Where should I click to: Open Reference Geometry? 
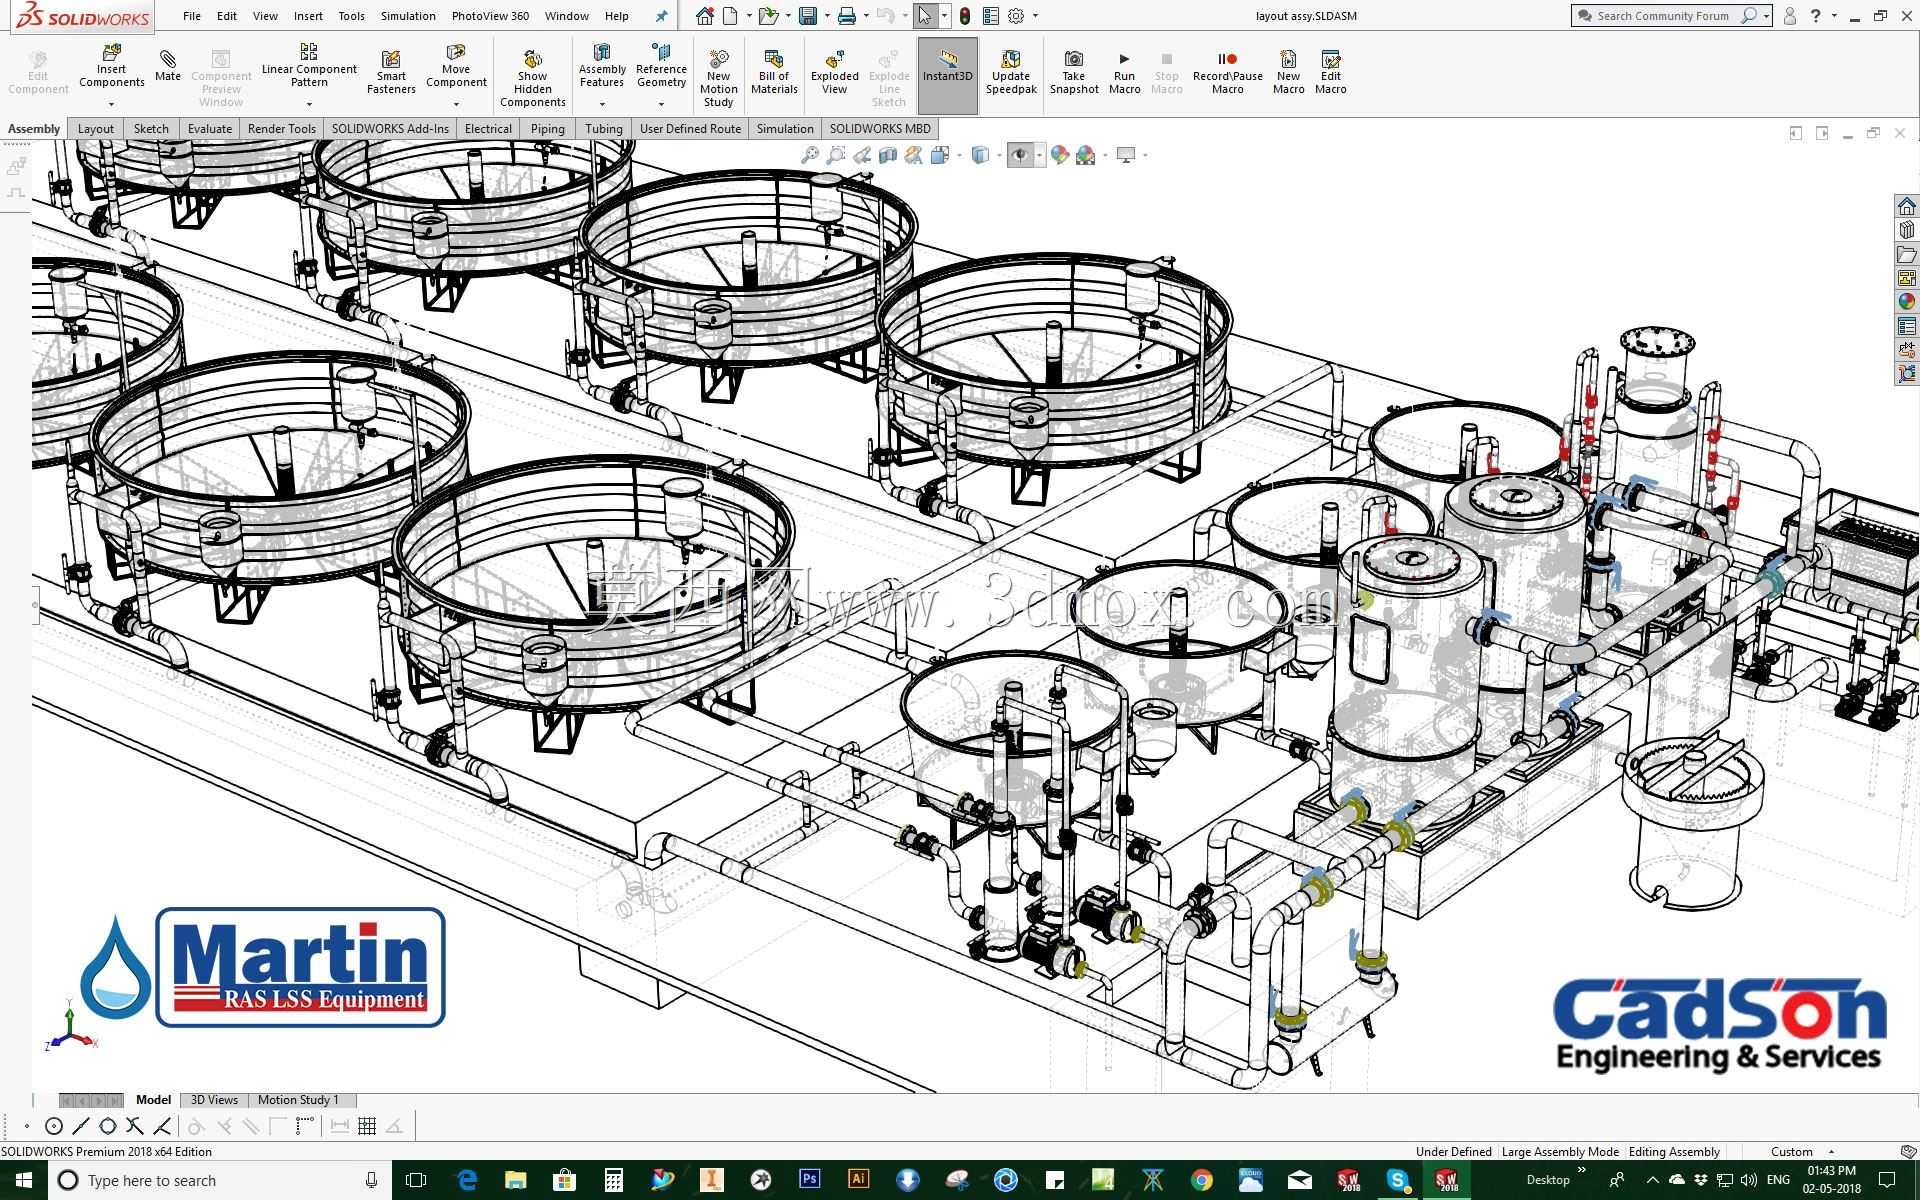[661, 66]
